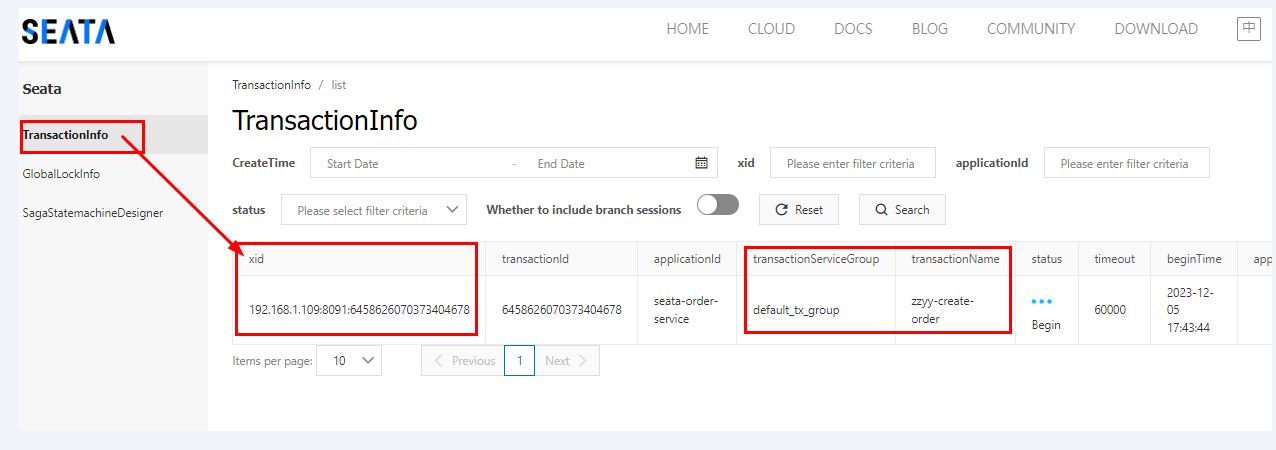Screen dimensions: 1276x450
Task: Focus the Start Date field
Action: 414,163
